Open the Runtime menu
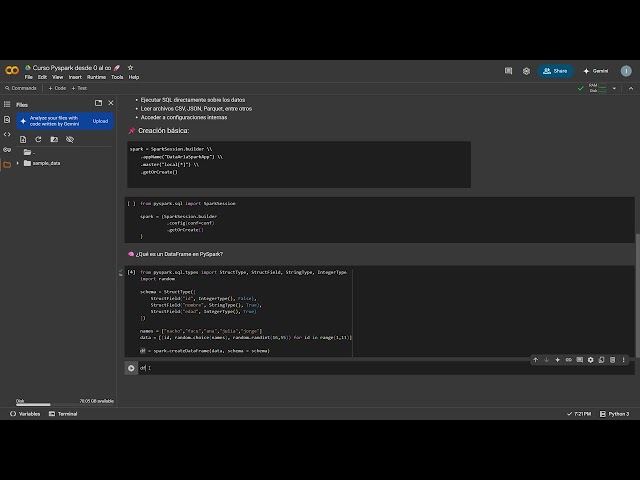The image size is (640, 480). [x=96, y=77]
